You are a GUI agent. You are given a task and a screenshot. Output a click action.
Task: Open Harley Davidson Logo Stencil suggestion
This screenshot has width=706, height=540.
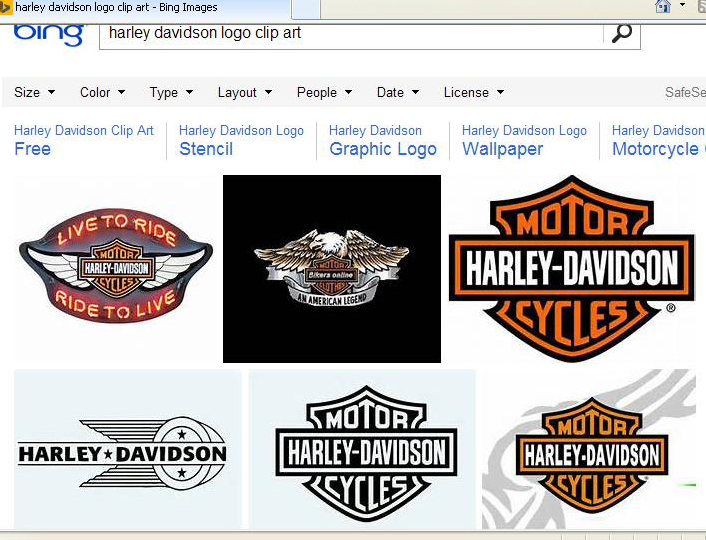(241, 140)
